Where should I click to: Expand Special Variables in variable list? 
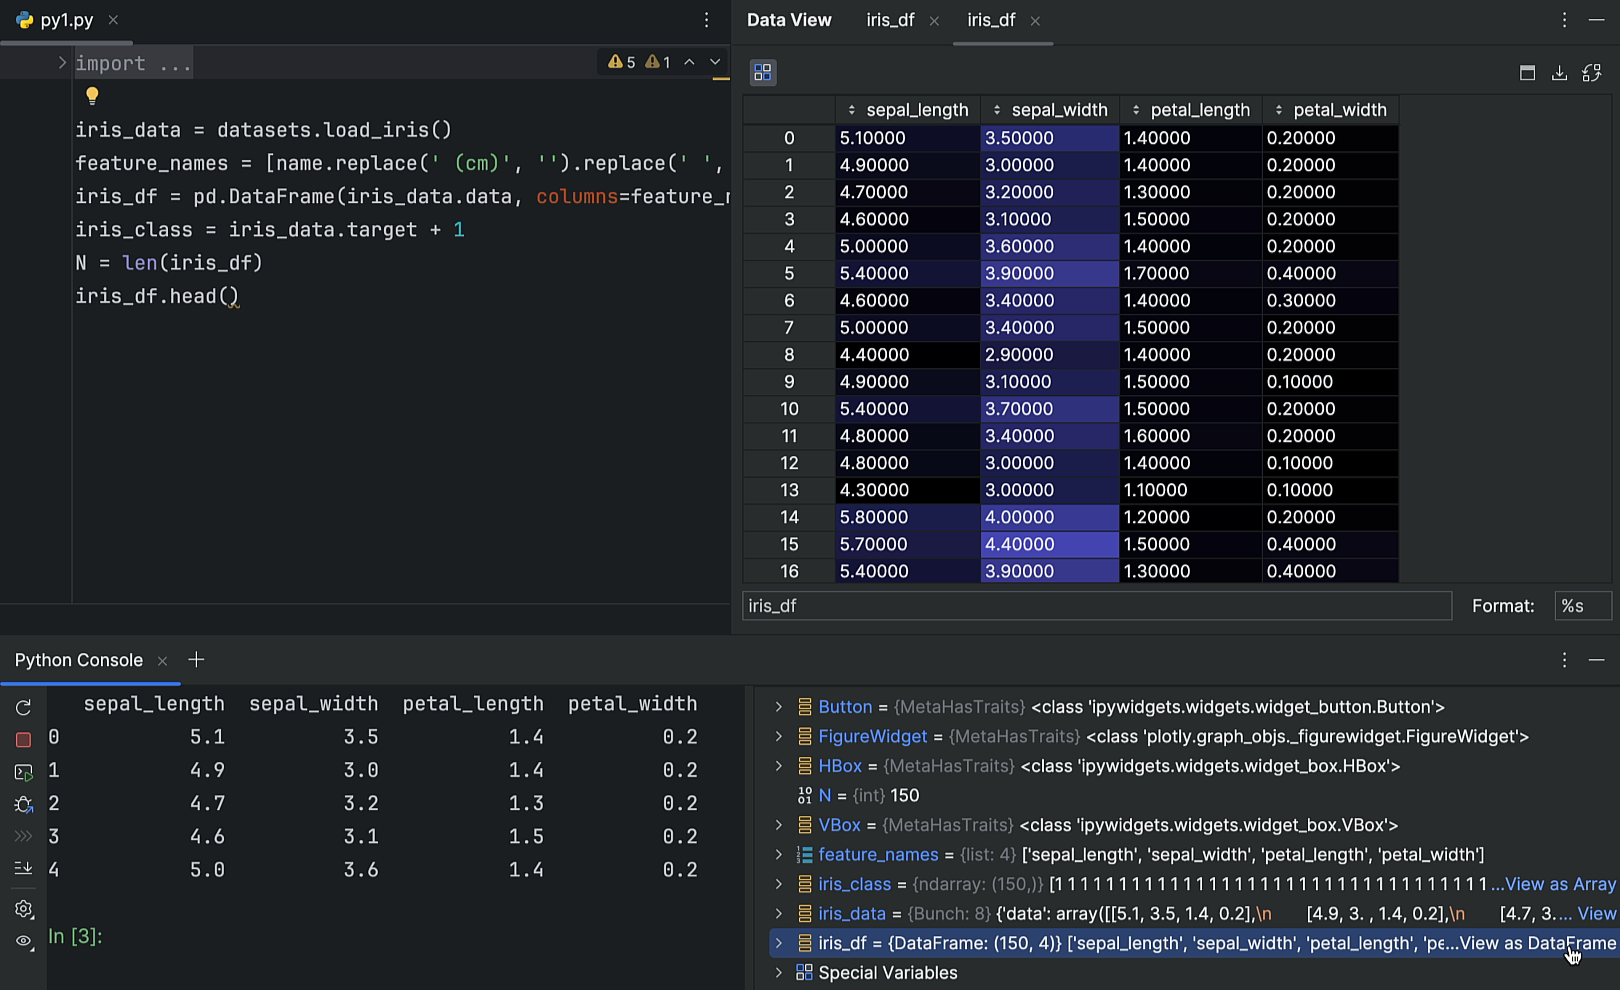(x=779, y=973)
